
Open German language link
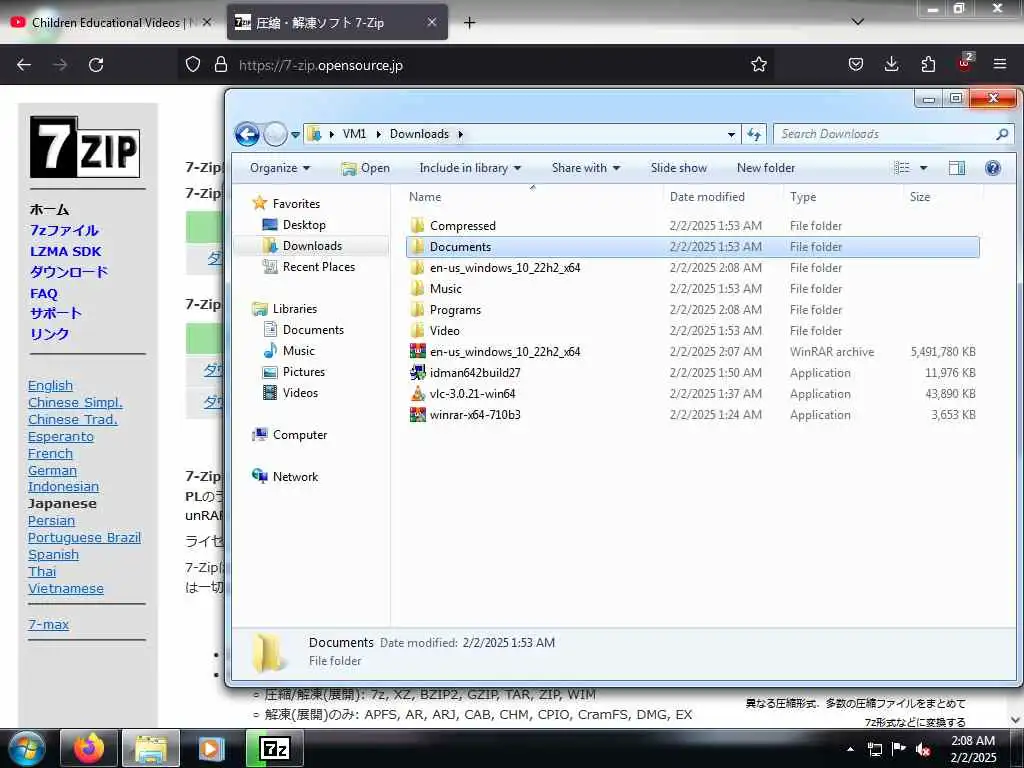[x=52, y=470]
